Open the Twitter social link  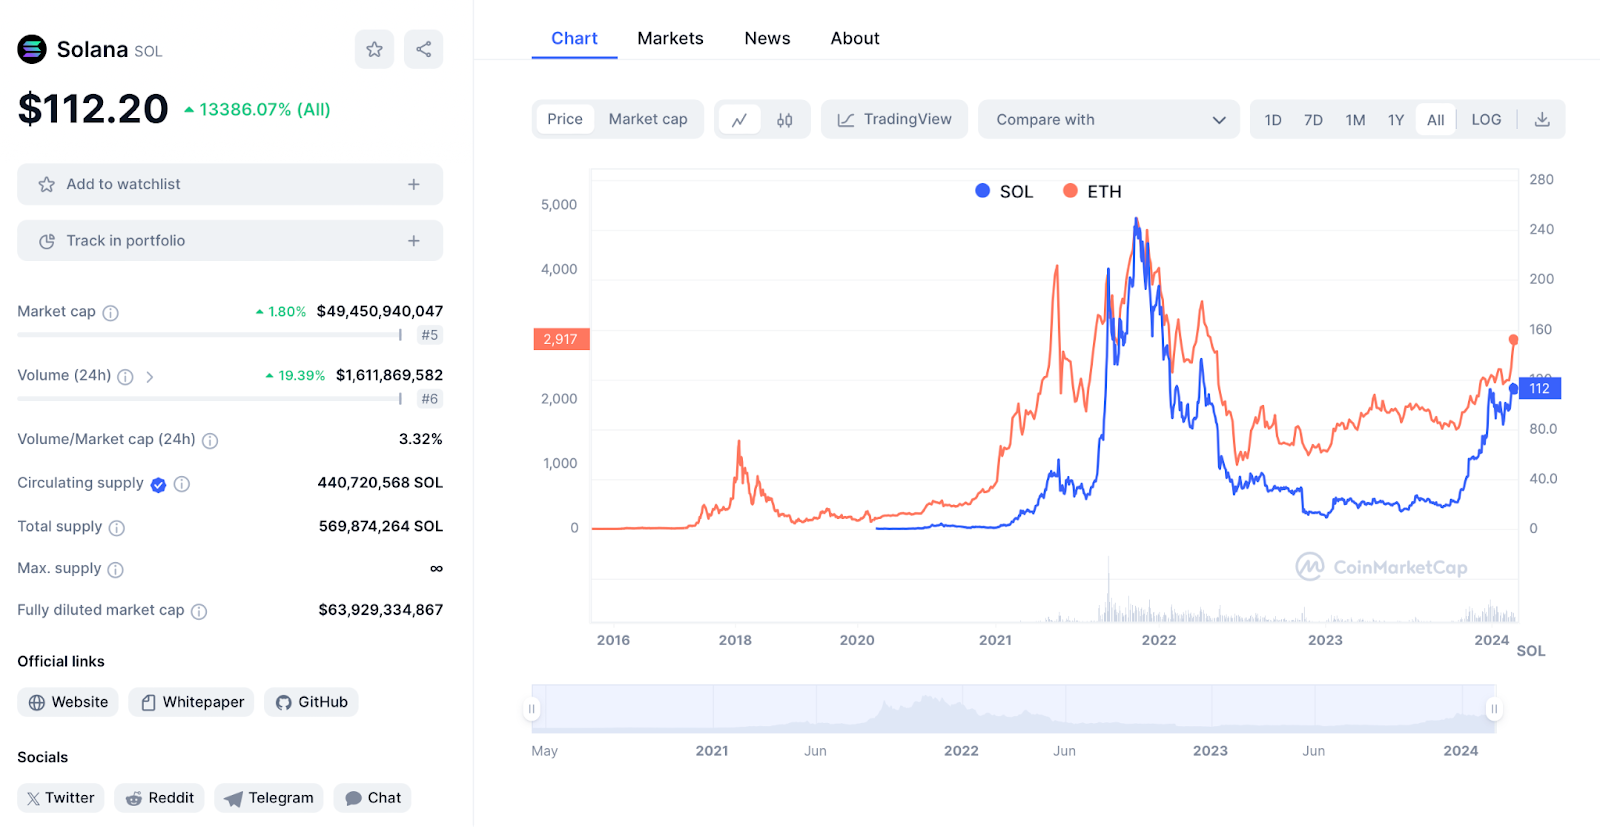[60, 798]
